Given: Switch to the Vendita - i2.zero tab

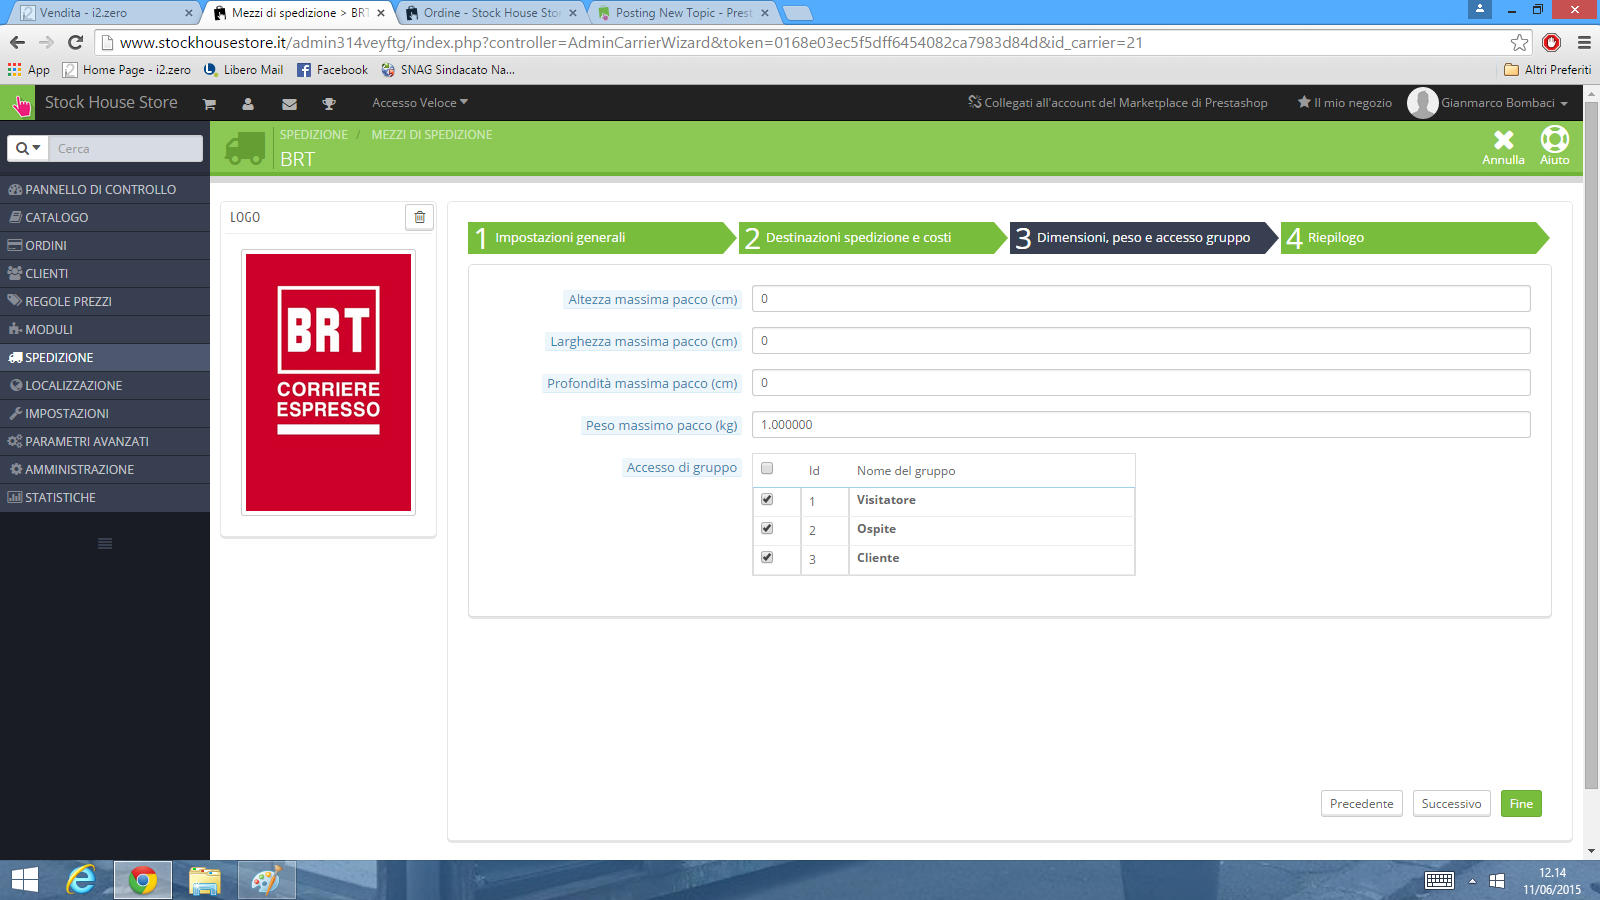Looking at the screenshot, I should [x=105, y=13].
